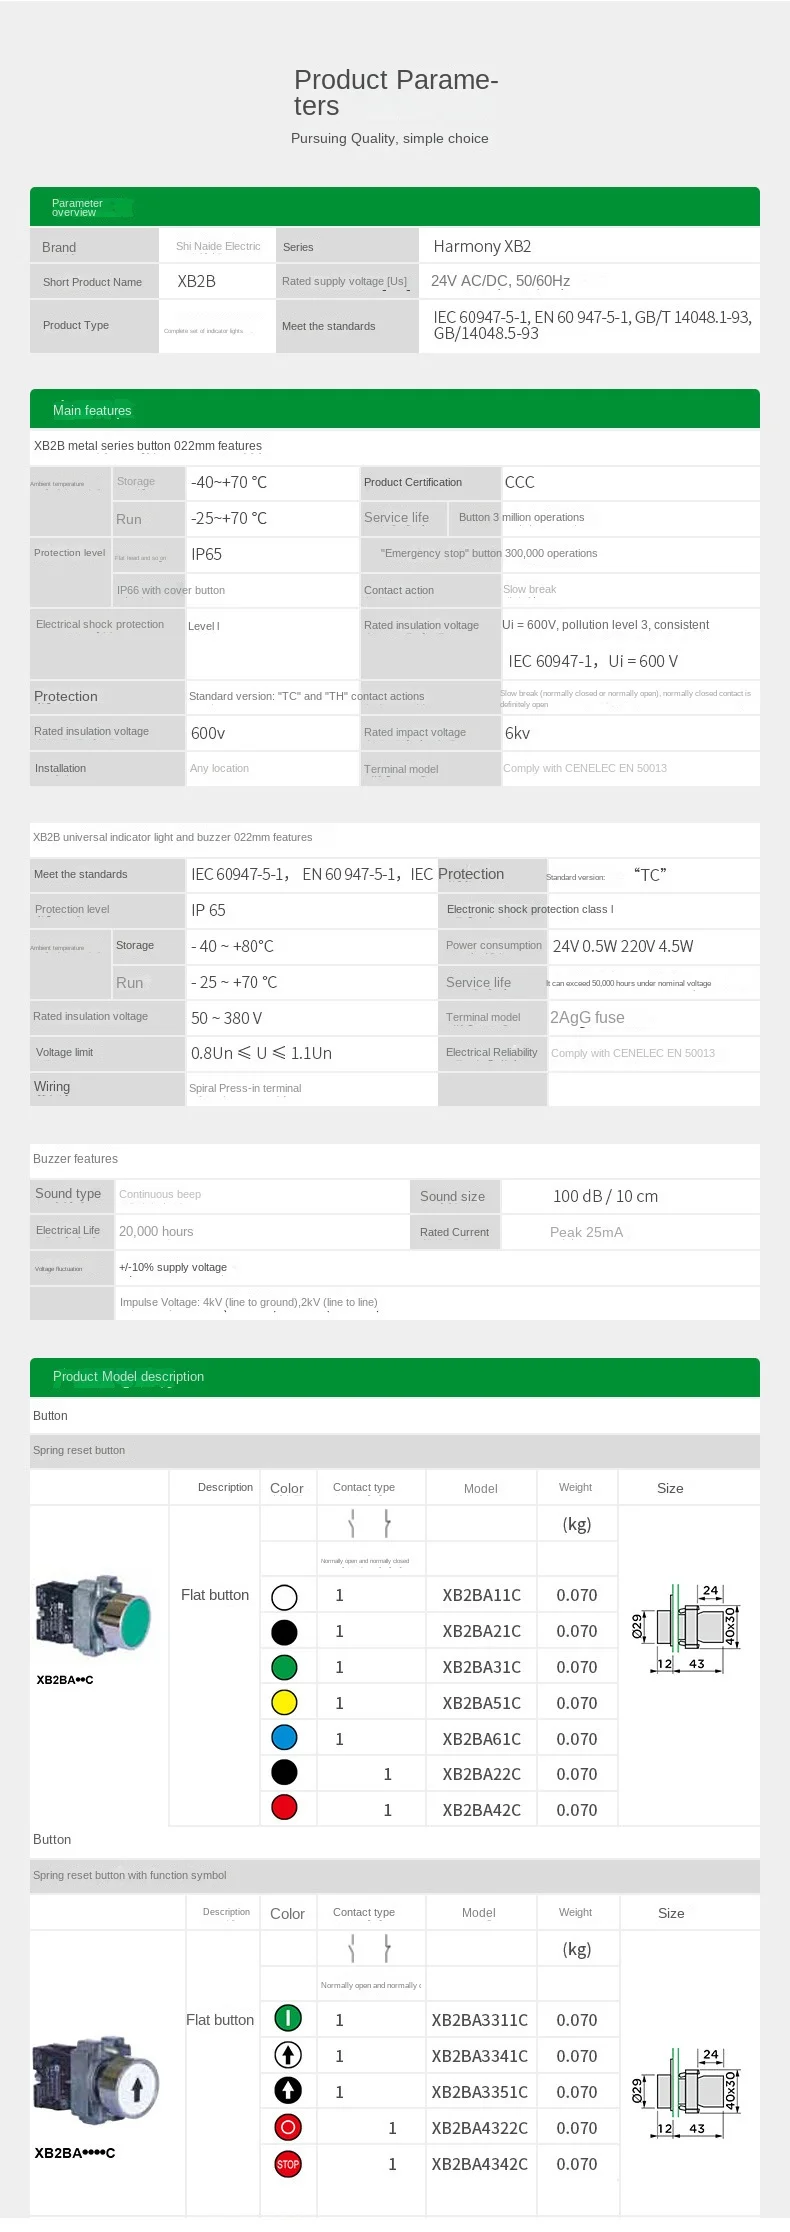Click the Parameter overview green header
790x2232 pixels.
(x=395, y=207)
